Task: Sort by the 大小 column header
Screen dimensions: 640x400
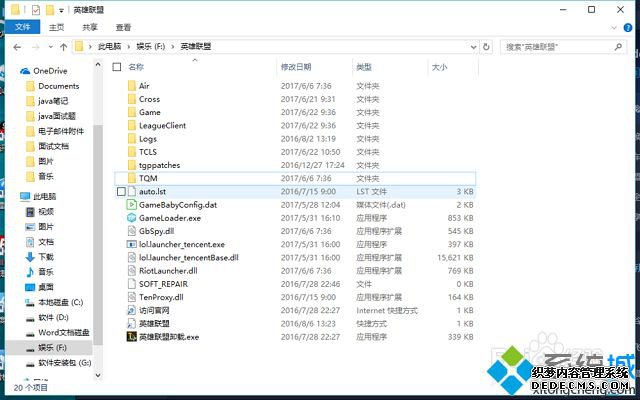Action: tap(440, 67)
